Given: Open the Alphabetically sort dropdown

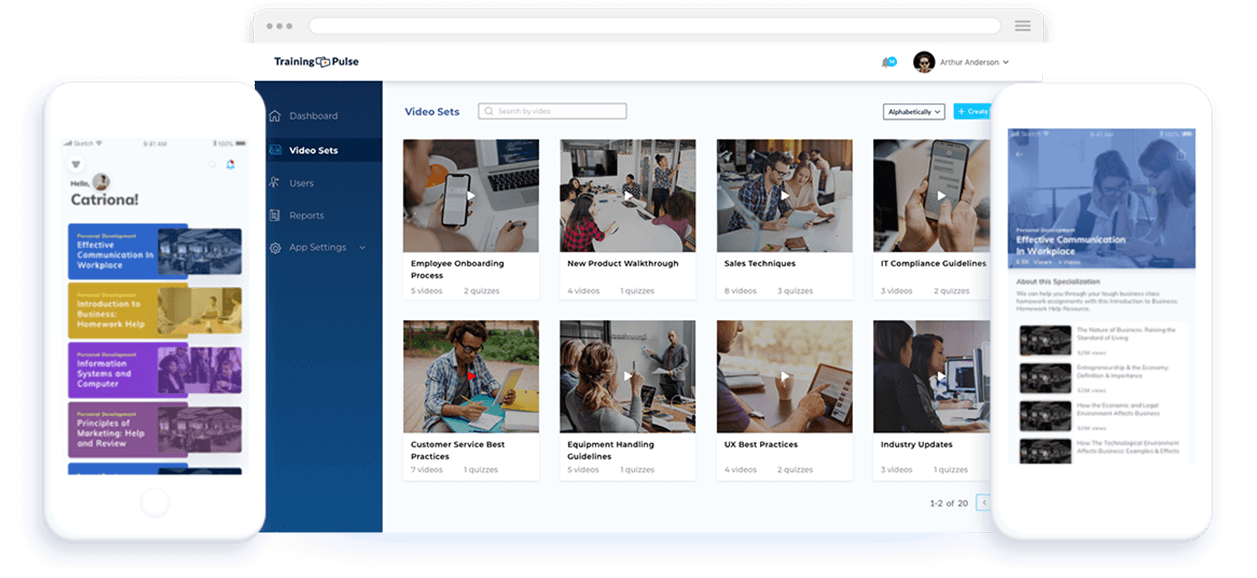Looking at the screenshot, I should tap(913, 111).
